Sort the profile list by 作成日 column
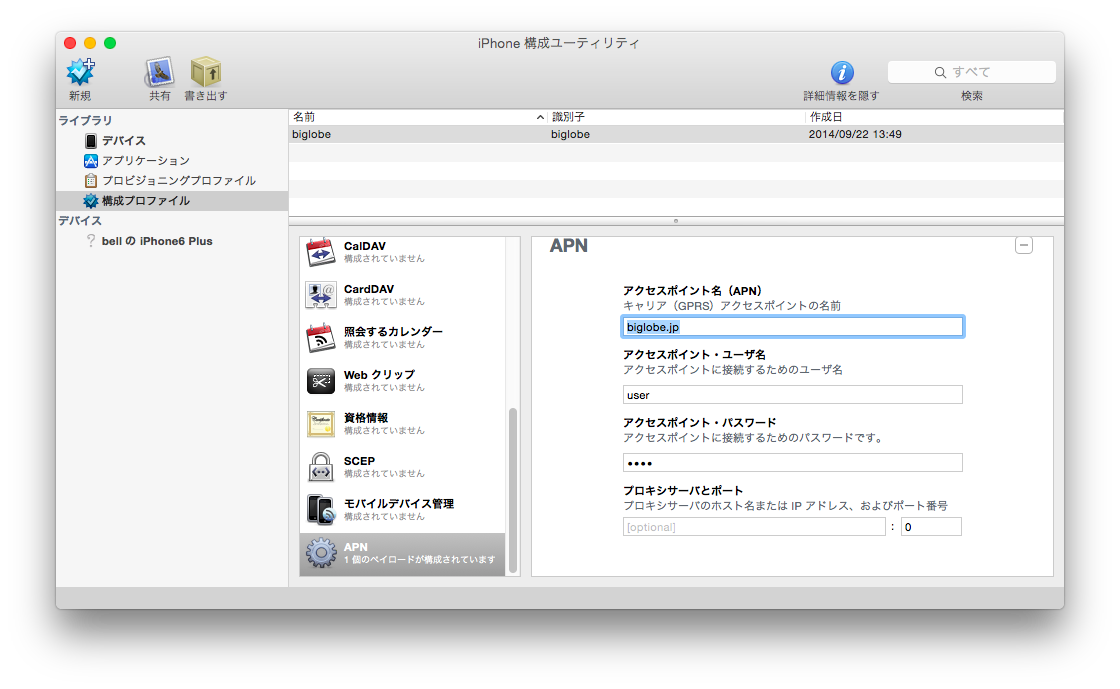 click(934, 117)
